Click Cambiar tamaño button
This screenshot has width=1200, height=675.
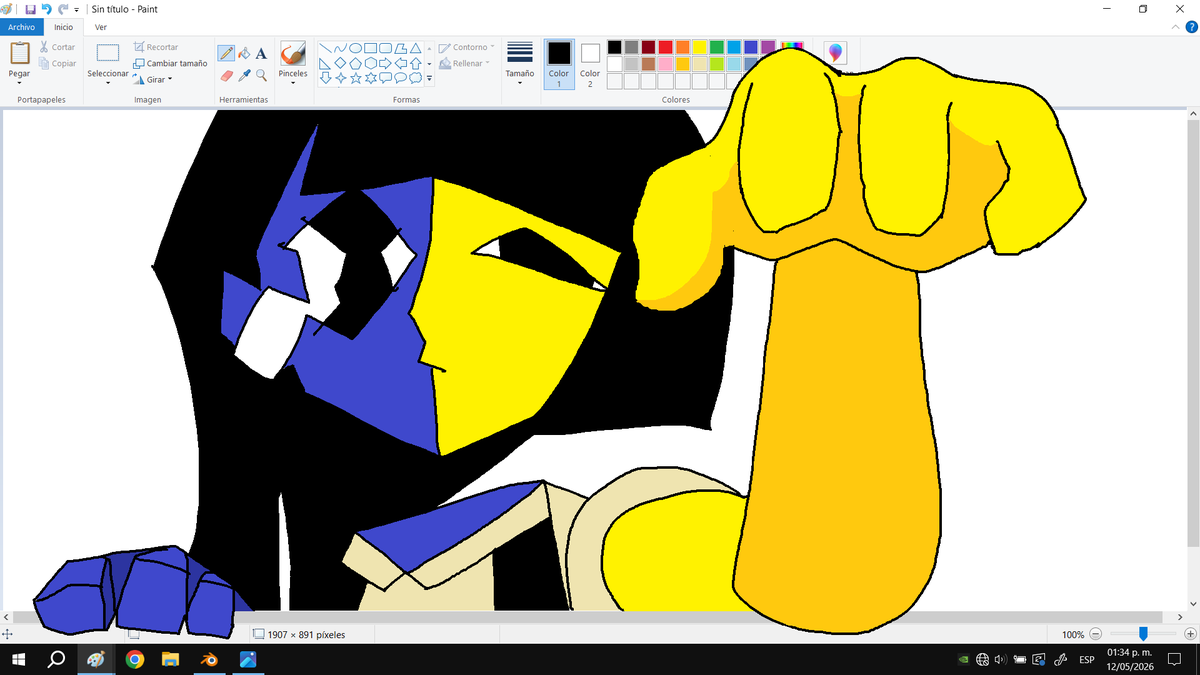coord(170,63)
